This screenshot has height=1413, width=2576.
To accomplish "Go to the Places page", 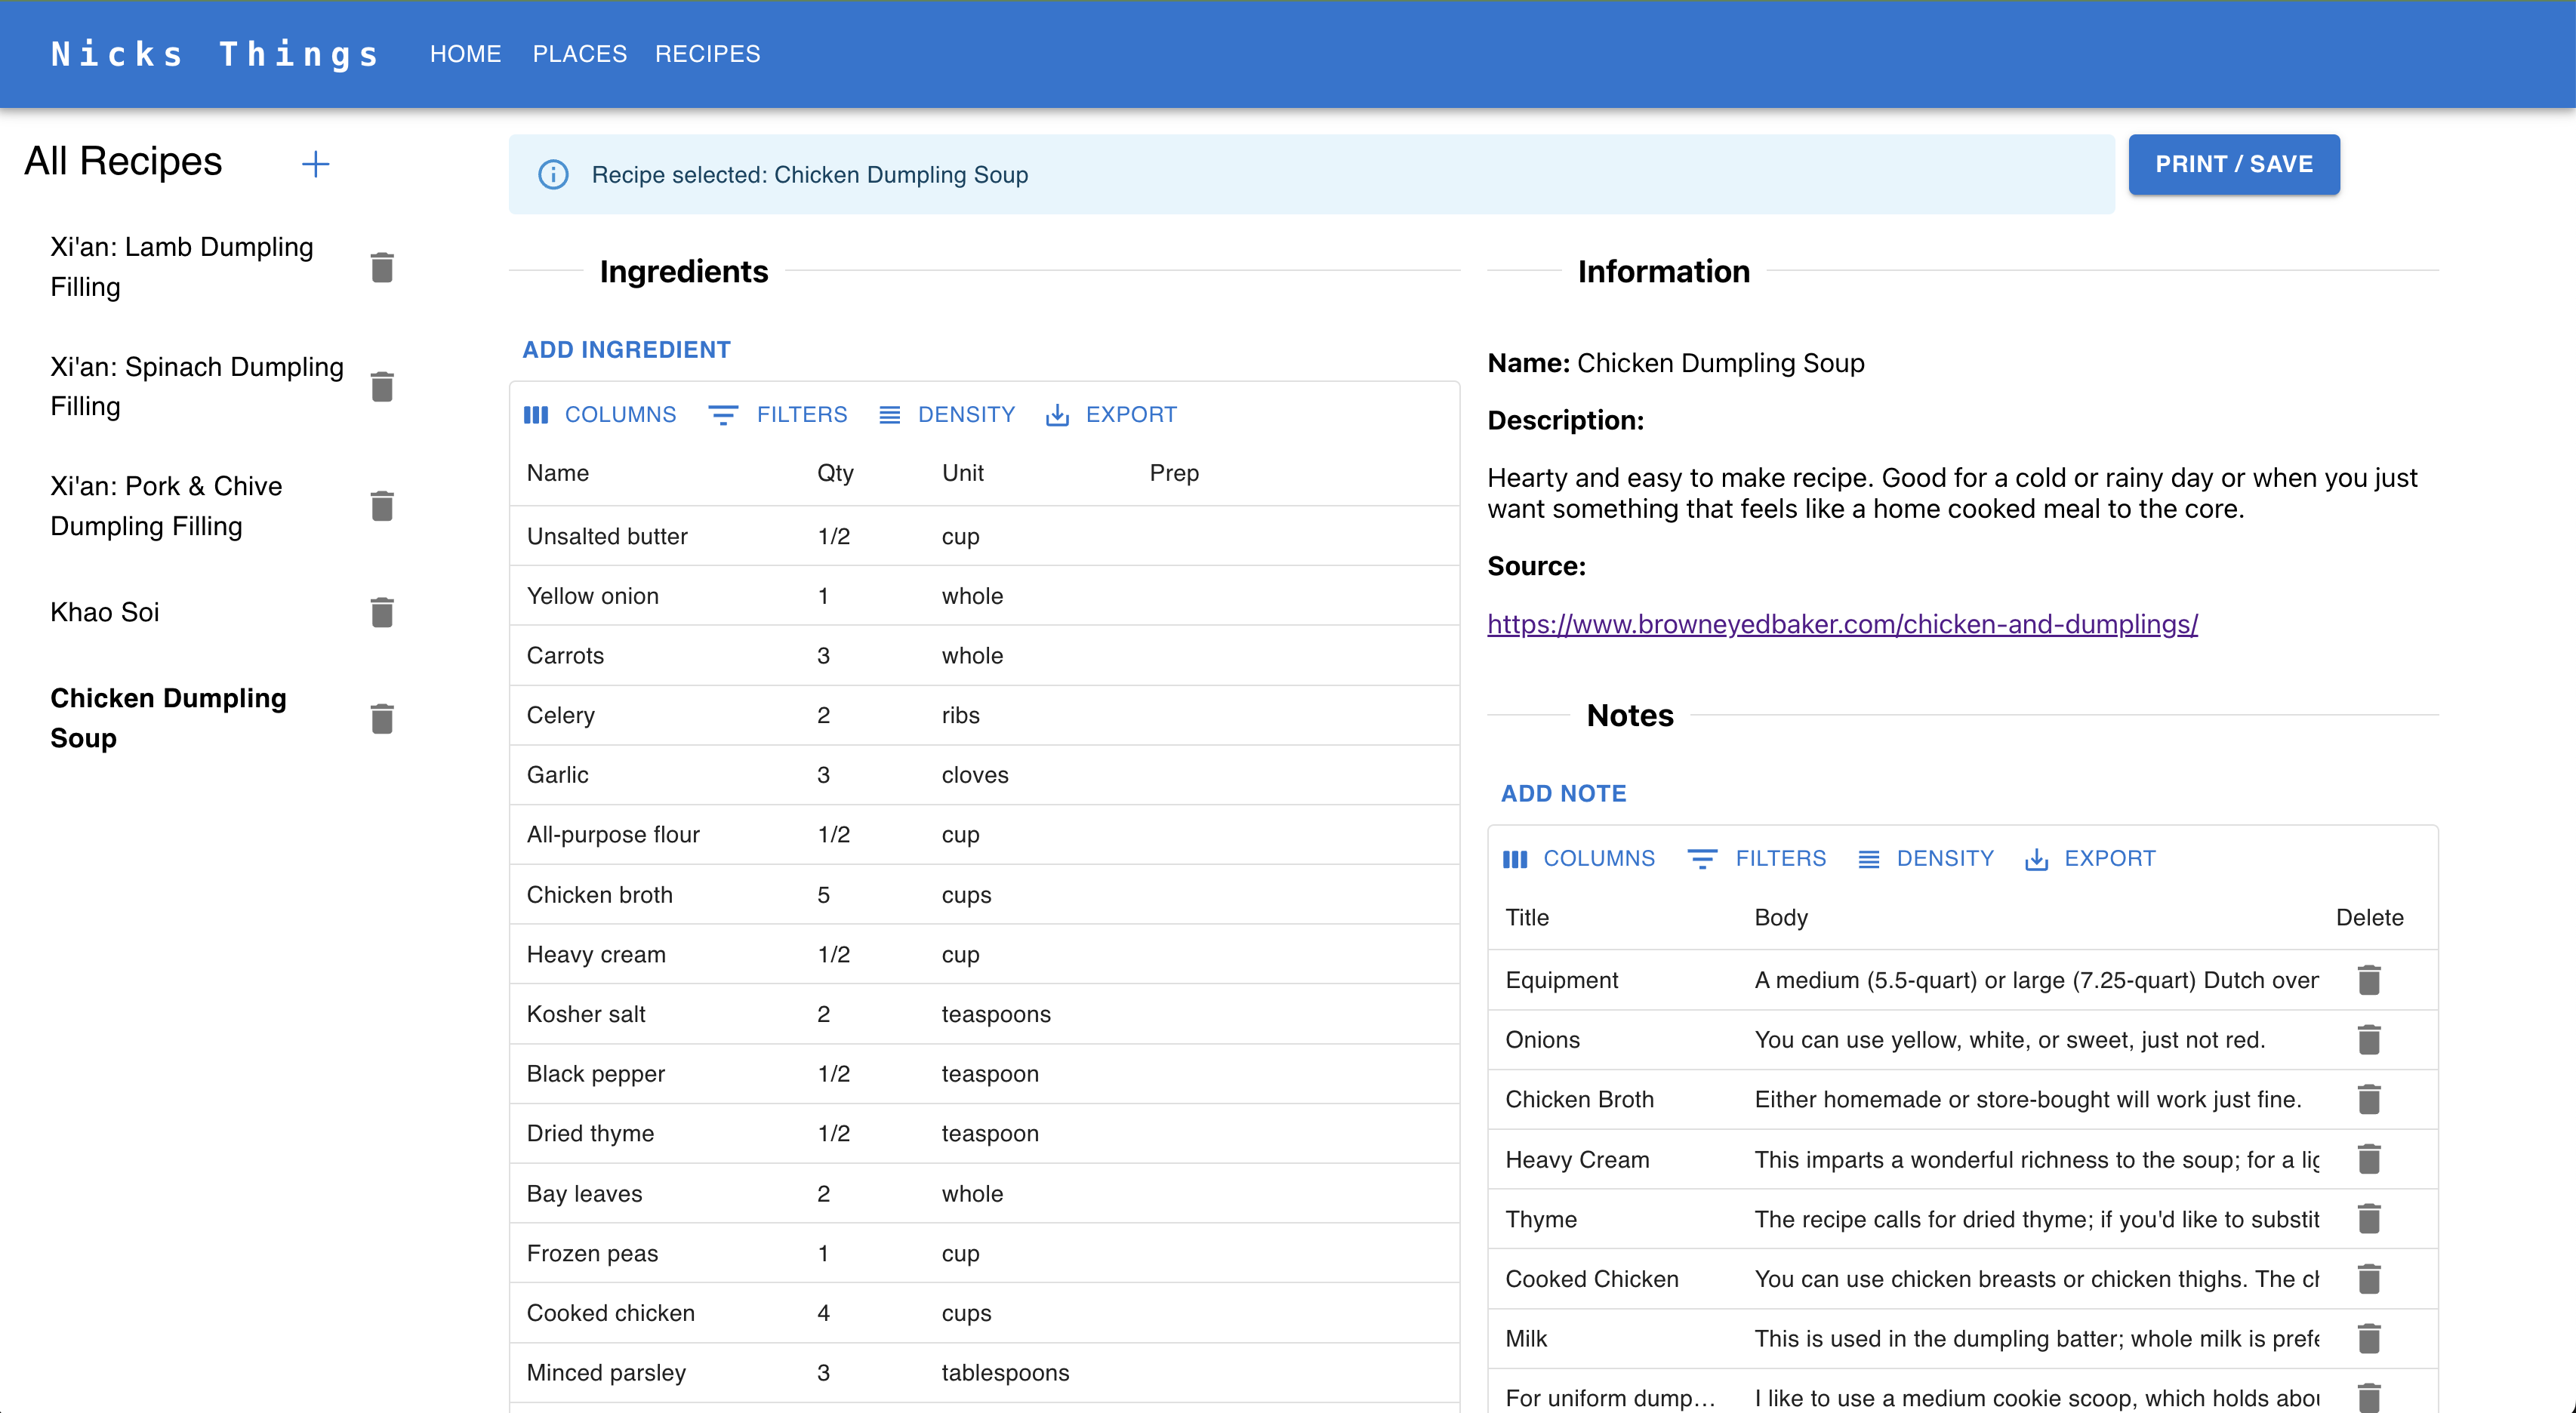I will (x=579, y=54).
